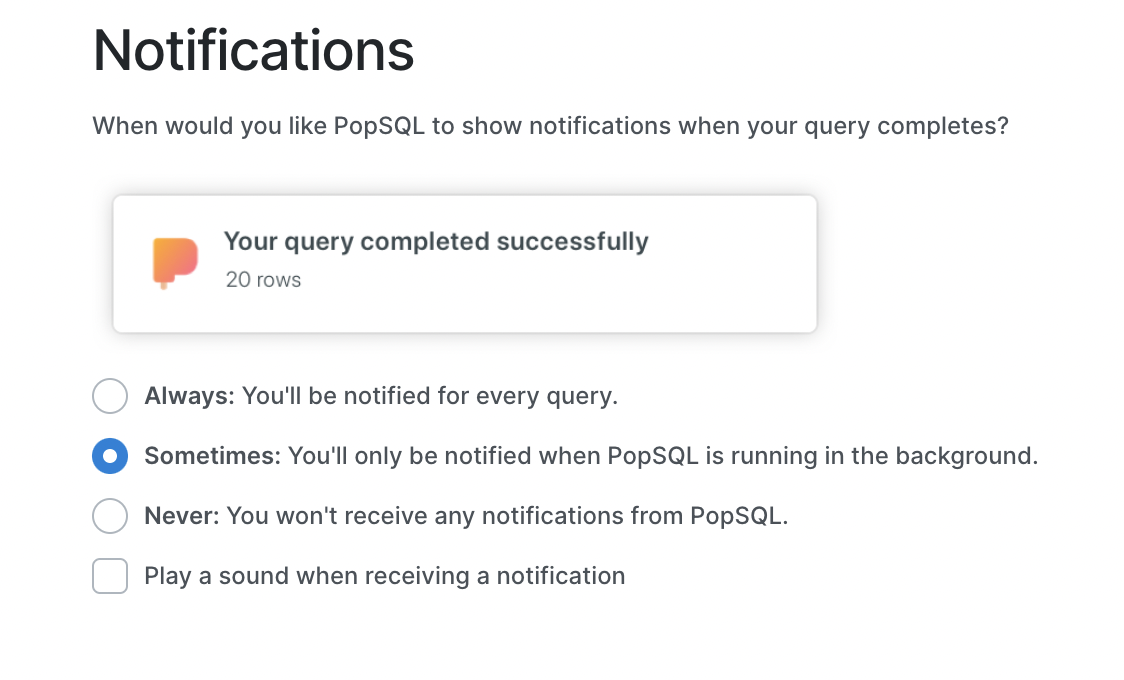This screenshot has width=1124, height=680.
Task: Select the Sometimes radio button
Action: pyautogui.click(x=110, y=456)
